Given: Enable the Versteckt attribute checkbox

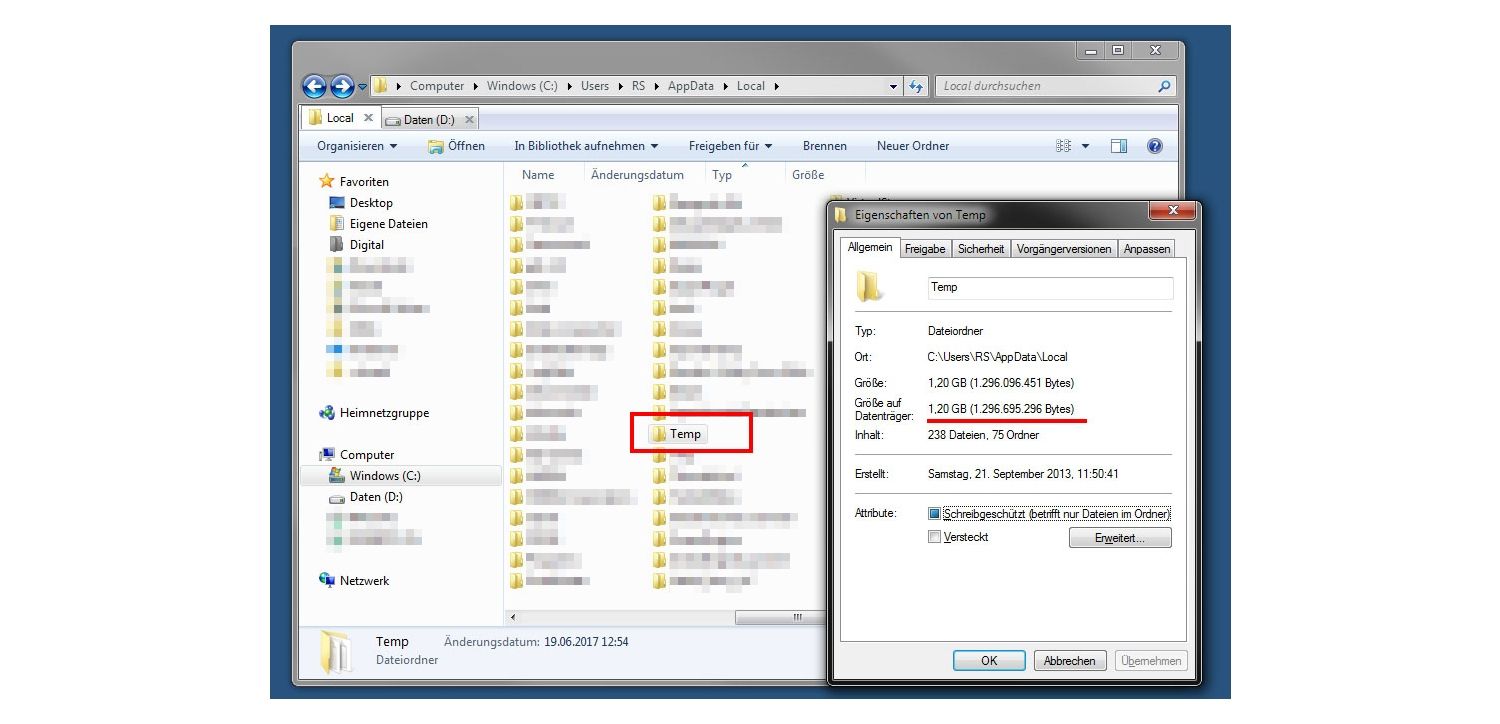Looking at the screenshot, I should coord(935,537).
